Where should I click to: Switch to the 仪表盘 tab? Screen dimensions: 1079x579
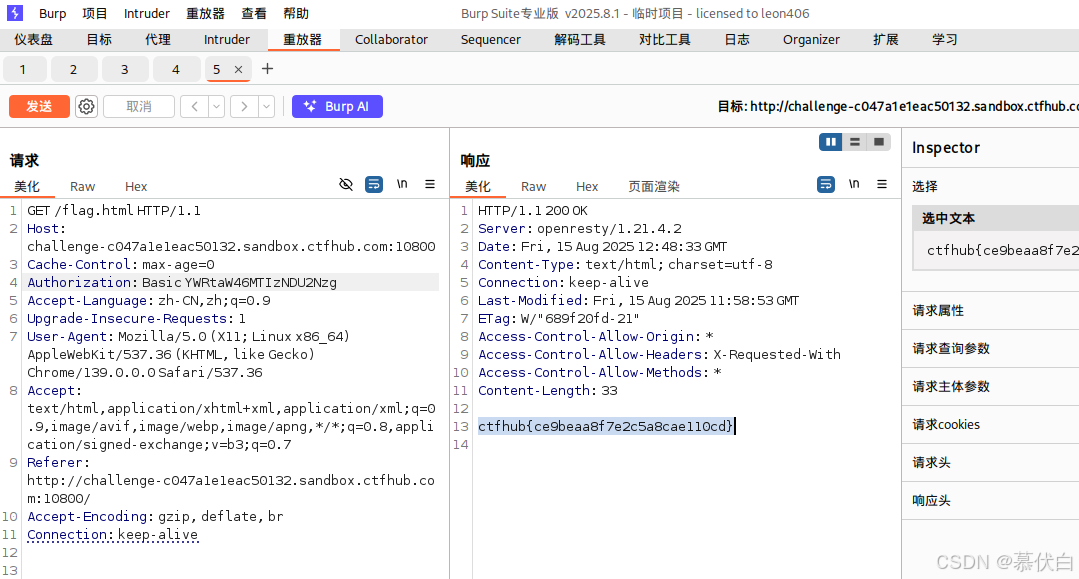point(34,40)
